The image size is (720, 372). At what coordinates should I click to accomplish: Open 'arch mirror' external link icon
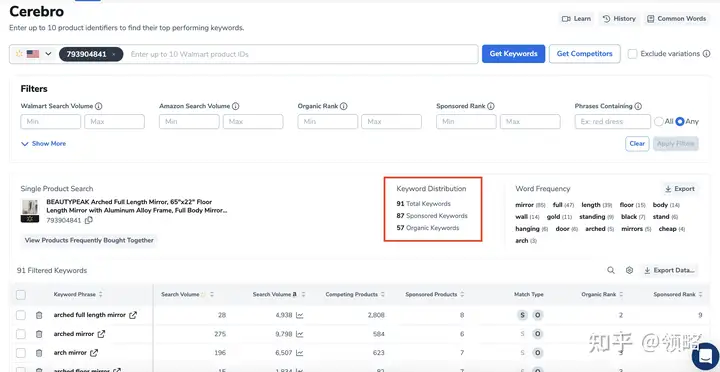pyautogui.click(x=94, y=353)
